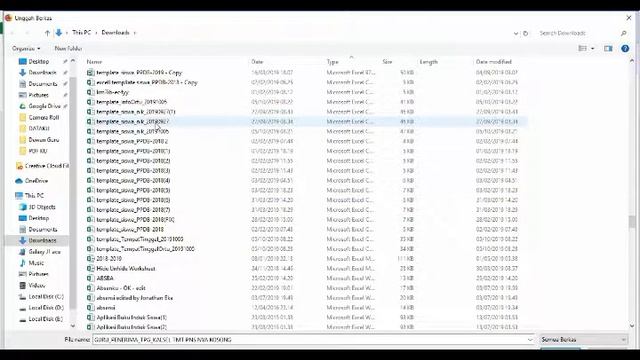Viewport: 640px width, 360px height.
Task: Open Local Disk (D:) drive
Action: pyautogui.click(x=46, y=308)
